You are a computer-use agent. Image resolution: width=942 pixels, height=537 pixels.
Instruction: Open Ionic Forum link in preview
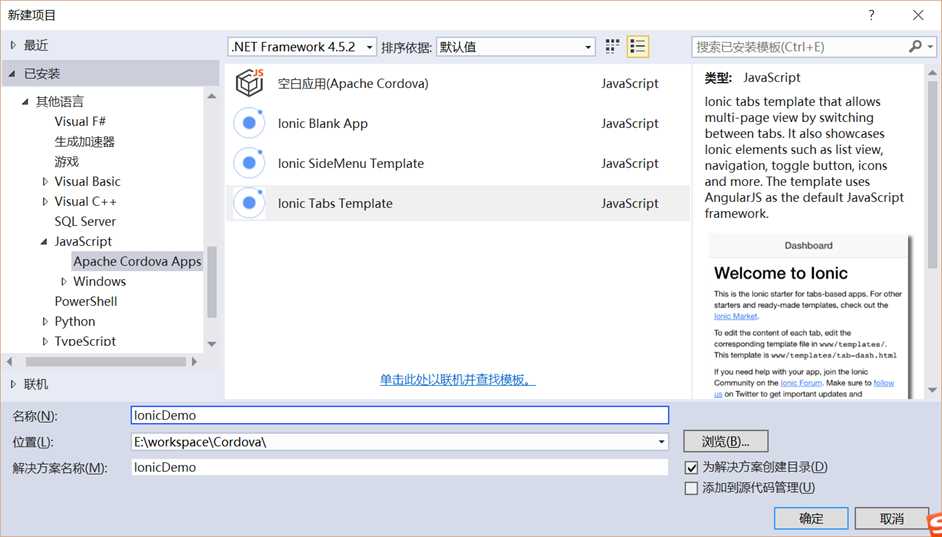pos(801,383)
